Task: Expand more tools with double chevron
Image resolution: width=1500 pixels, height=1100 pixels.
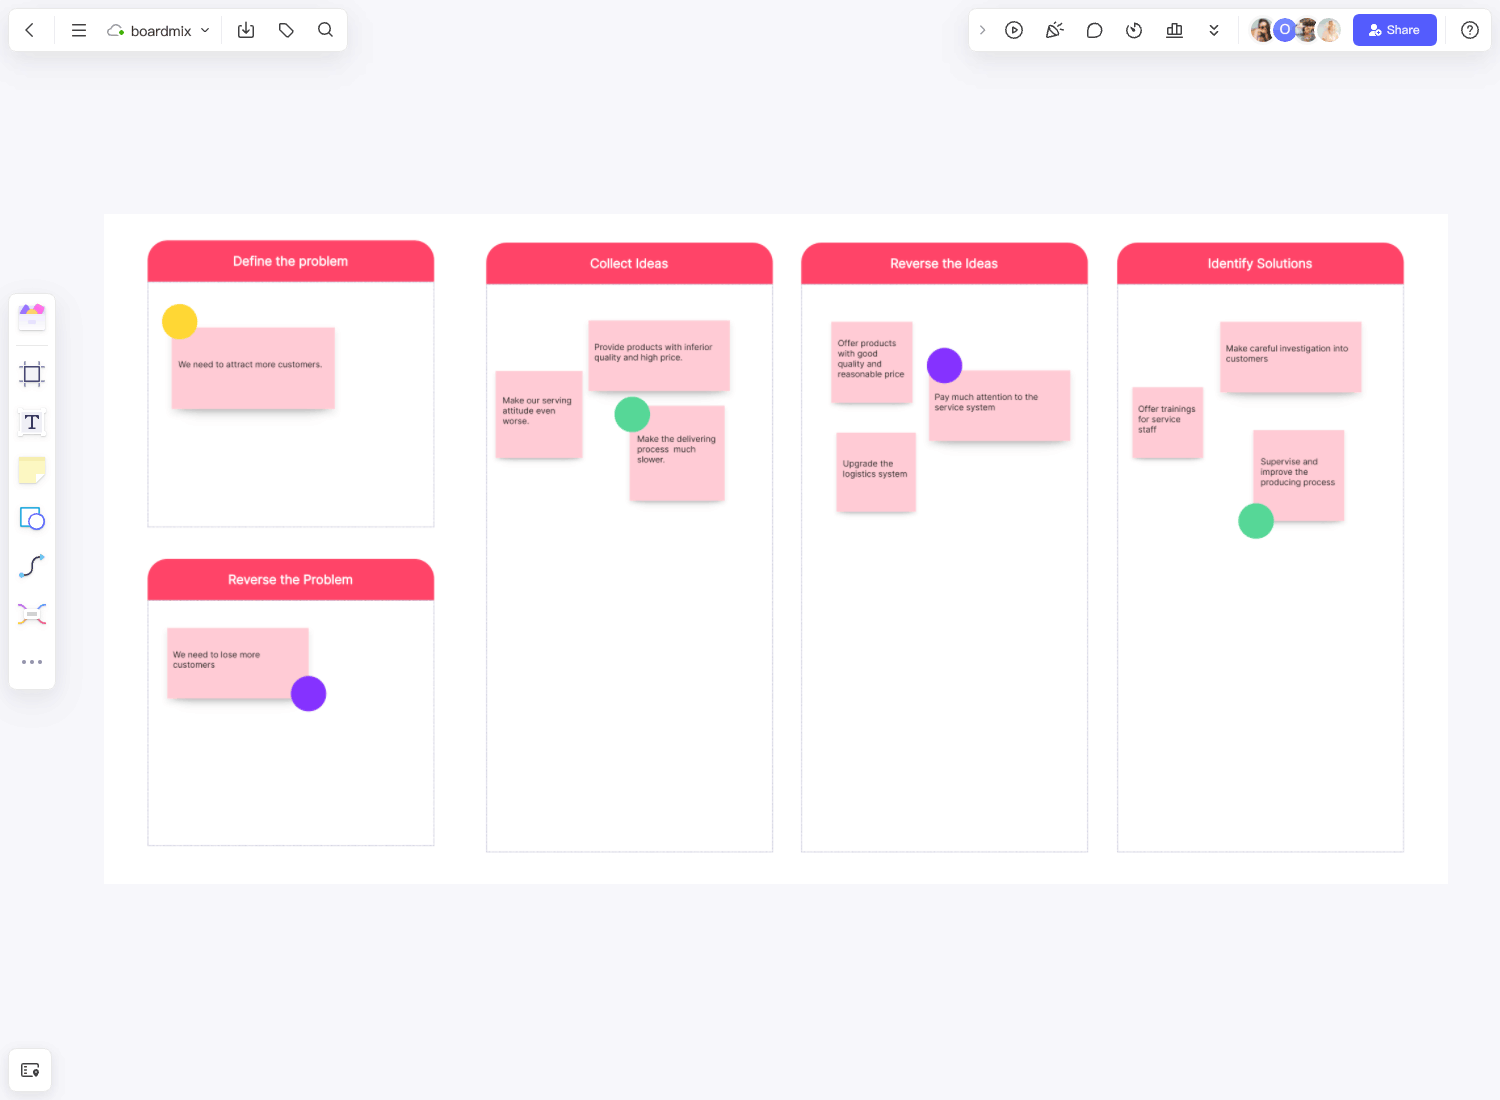Action: pyautogui.click(x=1214, y=30)
